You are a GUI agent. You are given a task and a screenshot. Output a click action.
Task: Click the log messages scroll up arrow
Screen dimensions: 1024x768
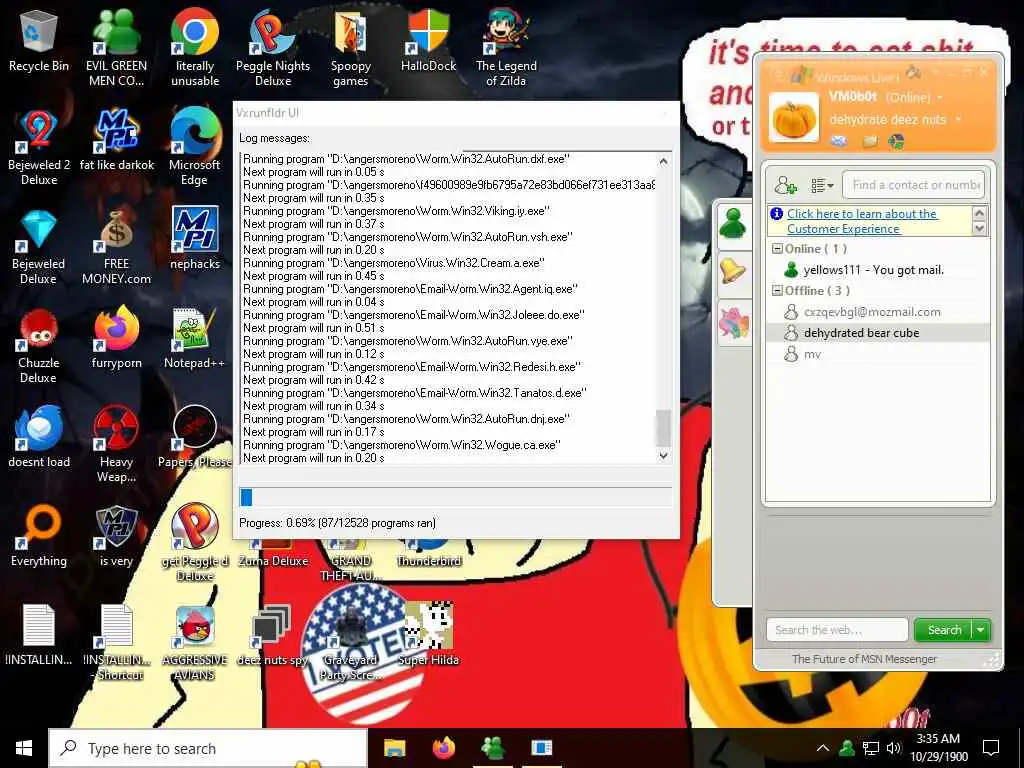coord(664,161)
